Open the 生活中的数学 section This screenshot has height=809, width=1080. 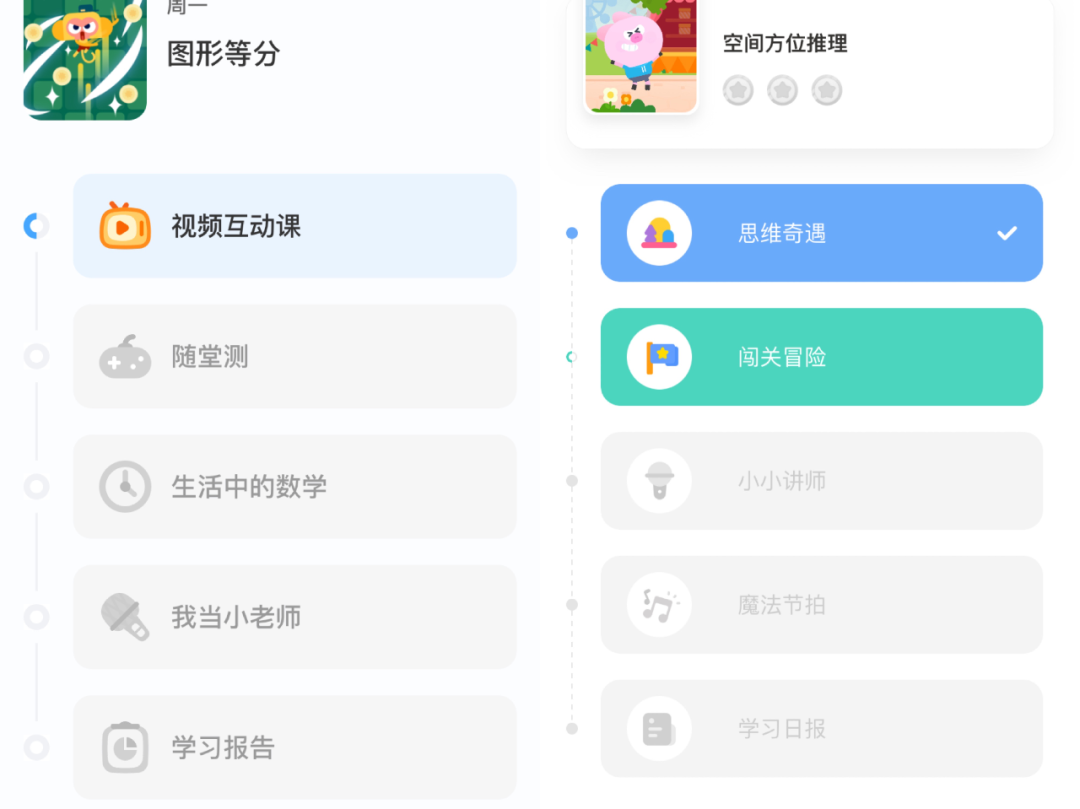point(295,487)
